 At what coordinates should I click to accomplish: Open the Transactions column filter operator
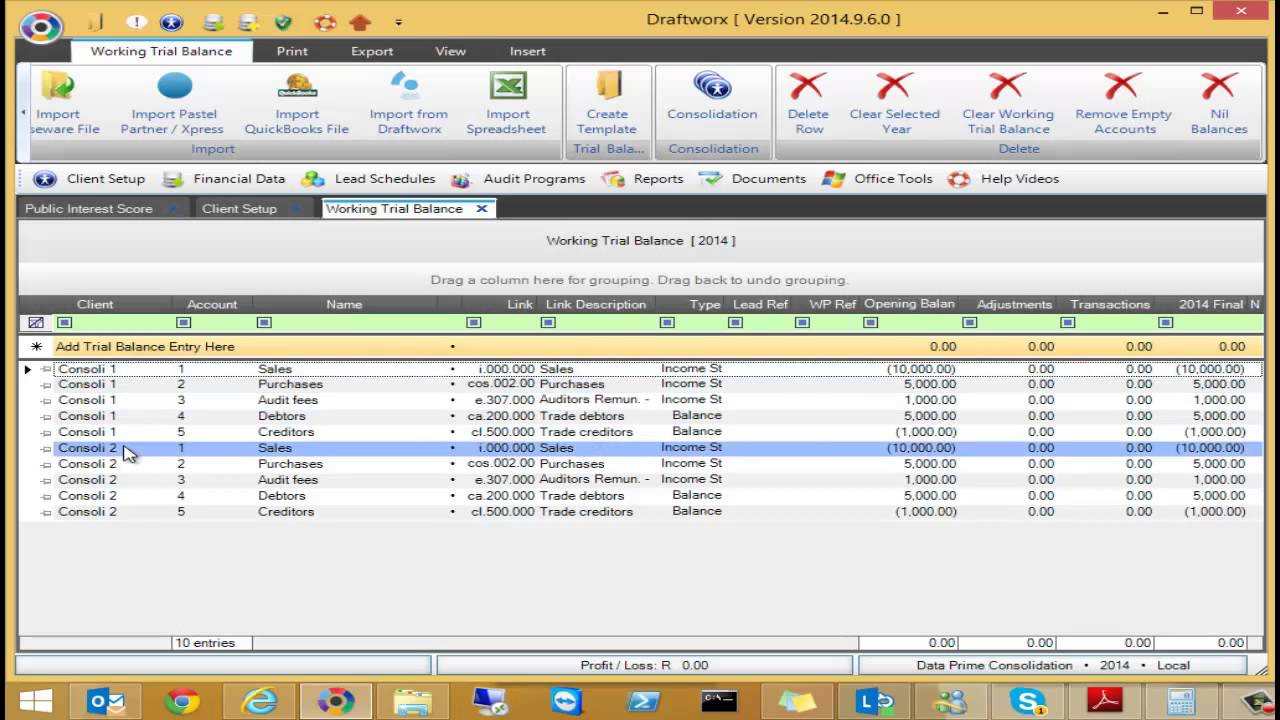click(x=1067, y=323)
